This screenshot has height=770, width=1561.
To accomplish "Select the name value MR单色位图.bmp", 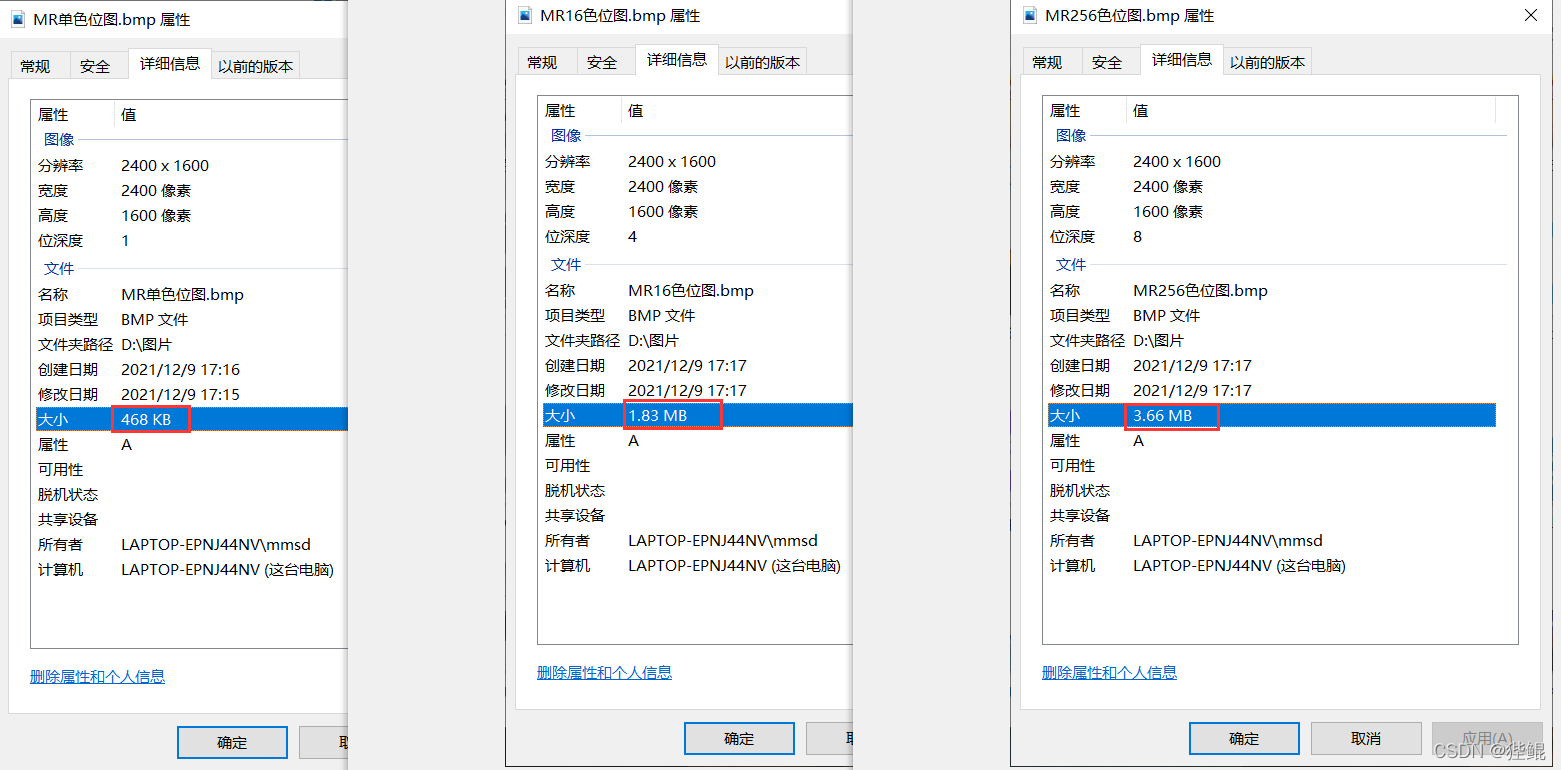I will (x=182, y=295).
